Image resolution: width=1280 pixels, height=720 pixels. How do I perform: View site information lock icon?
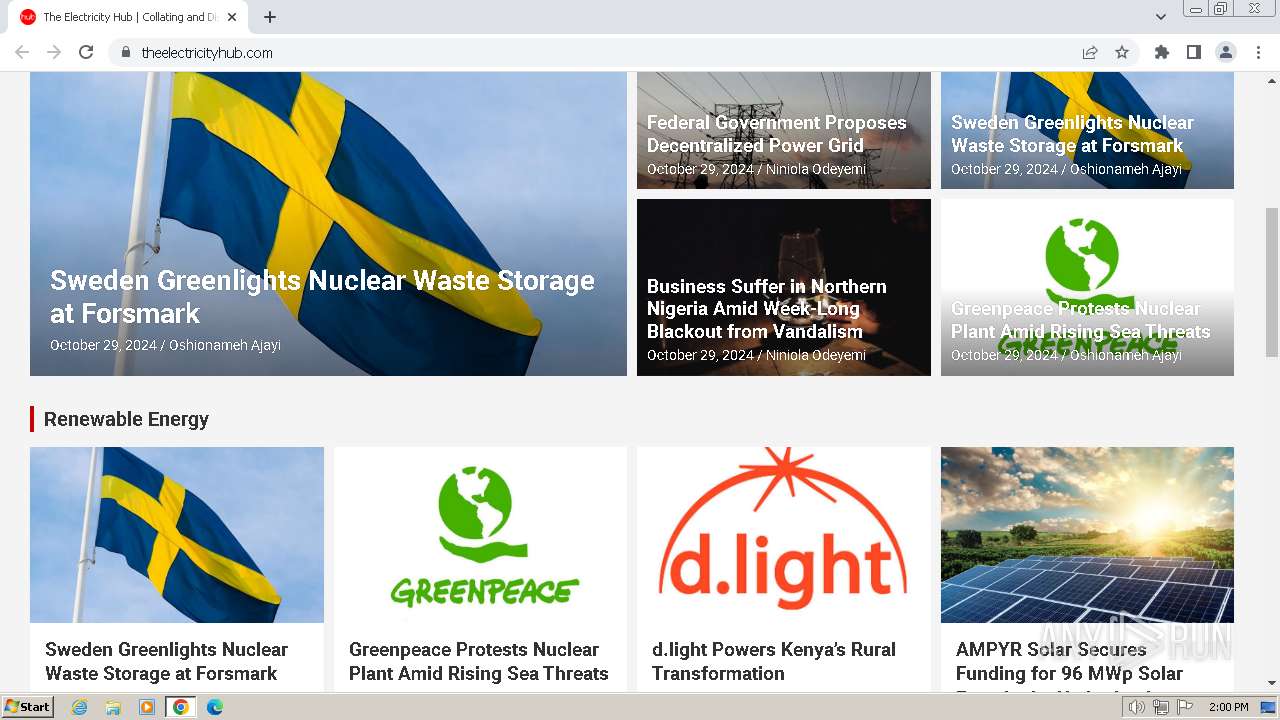tap(125, 52)
